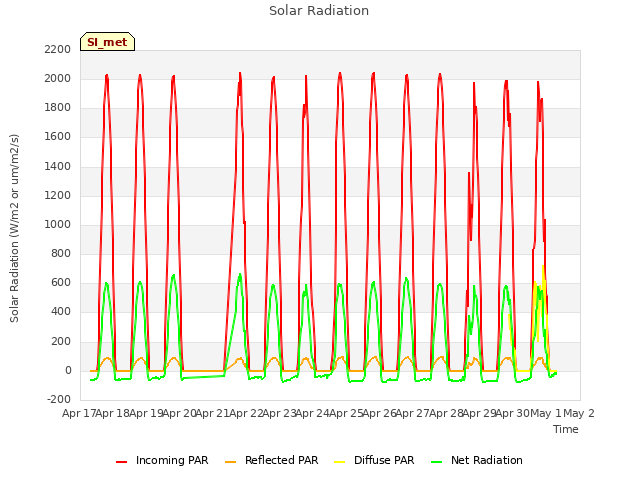Click the 1800 y-axis tick label
640x480 pixels.
pos(58,108)
